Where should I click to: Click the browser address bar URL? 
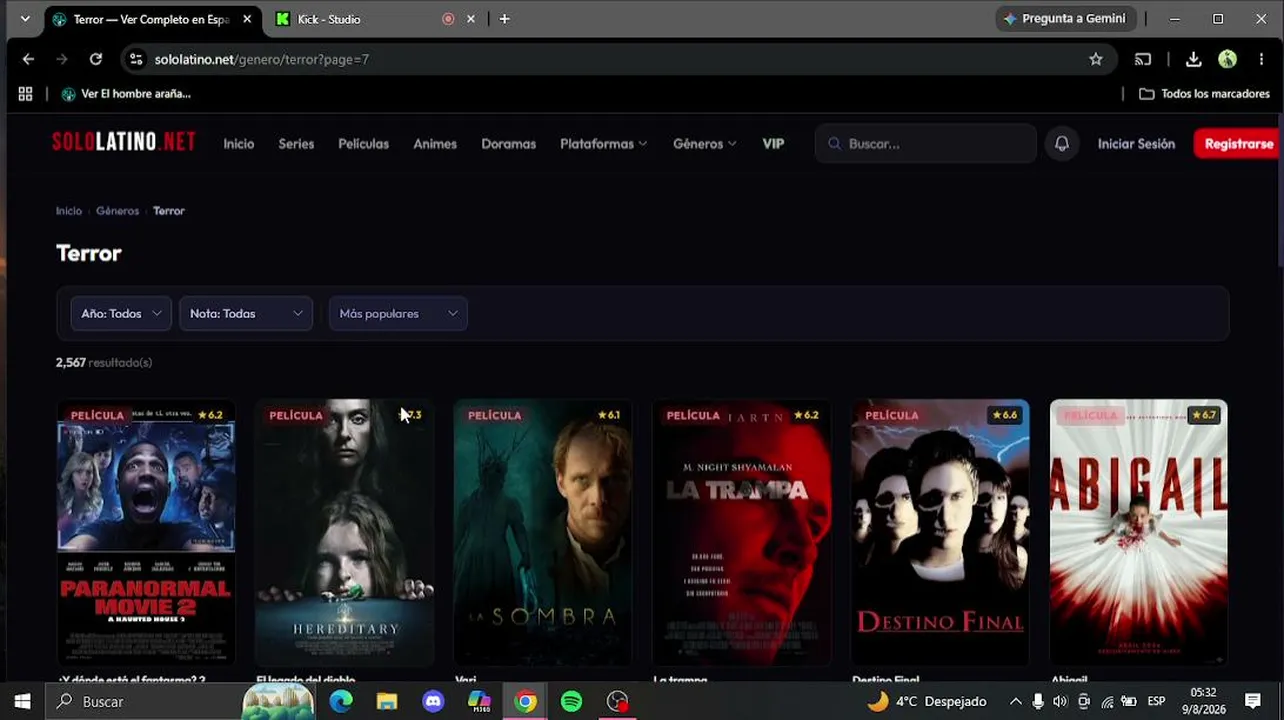(262, 59)
